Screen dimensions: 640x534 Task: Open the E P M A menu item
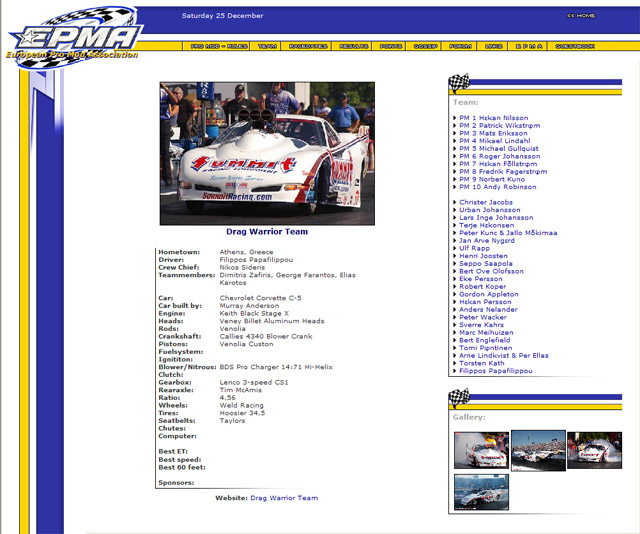click(x=529, y=46)
